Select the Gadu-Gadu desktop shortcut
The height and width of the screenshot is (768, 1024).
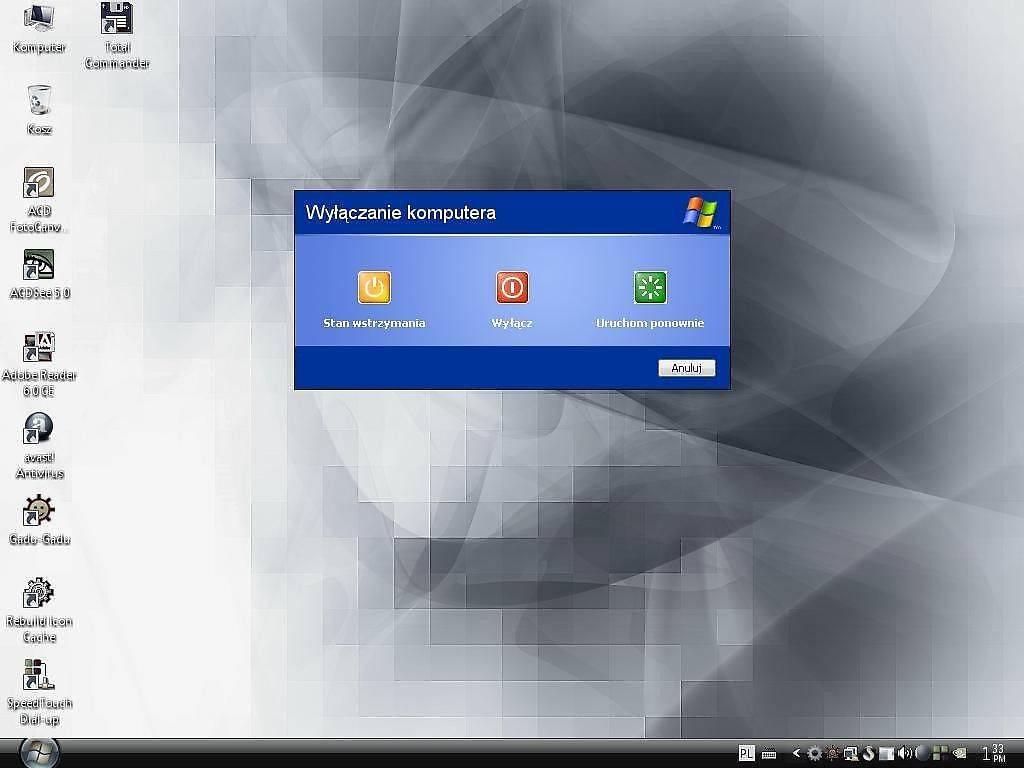pos(39,520)
